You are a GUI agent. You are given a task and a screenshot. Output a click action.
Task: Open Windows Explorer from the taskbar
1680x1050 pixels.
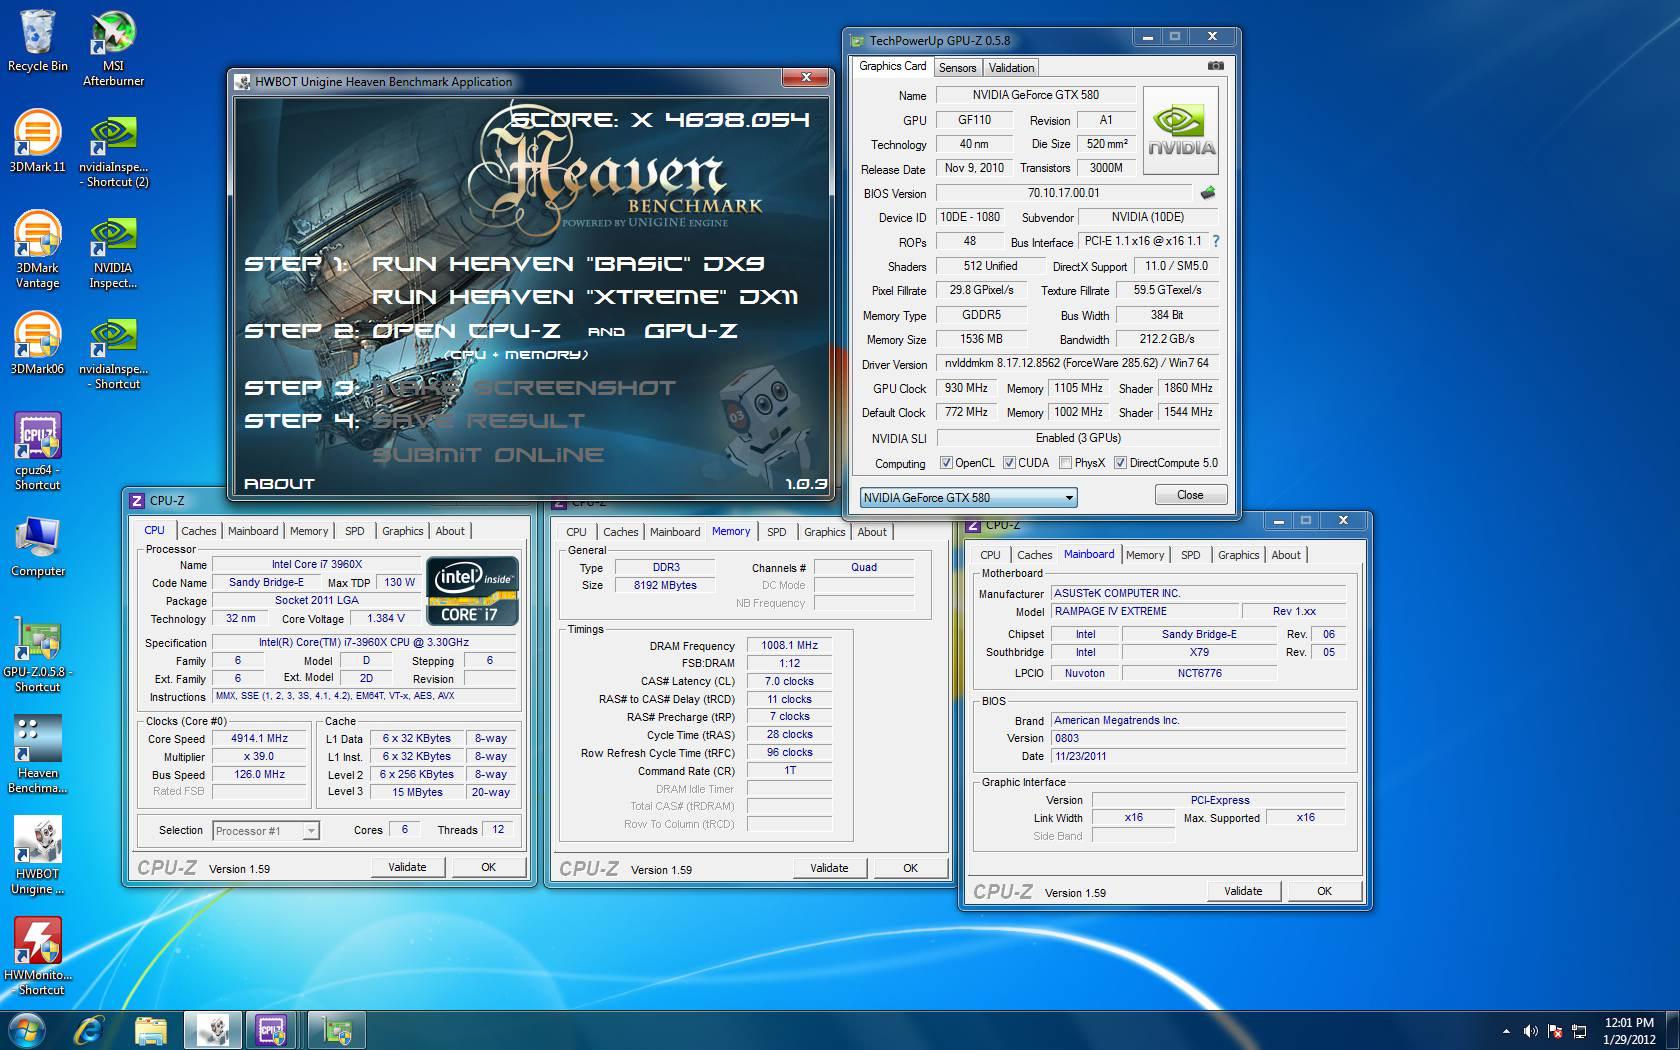[x=151, y=1030]
